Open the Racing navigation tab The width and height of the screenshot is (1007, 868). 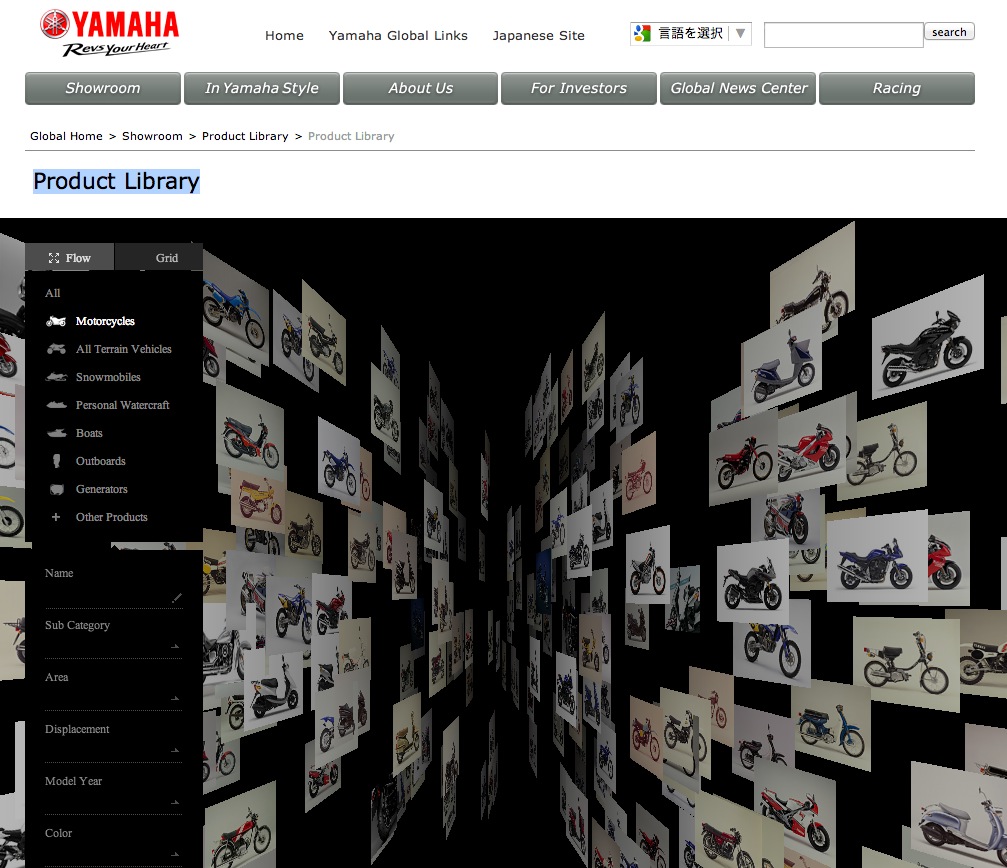tap(896, 88)
